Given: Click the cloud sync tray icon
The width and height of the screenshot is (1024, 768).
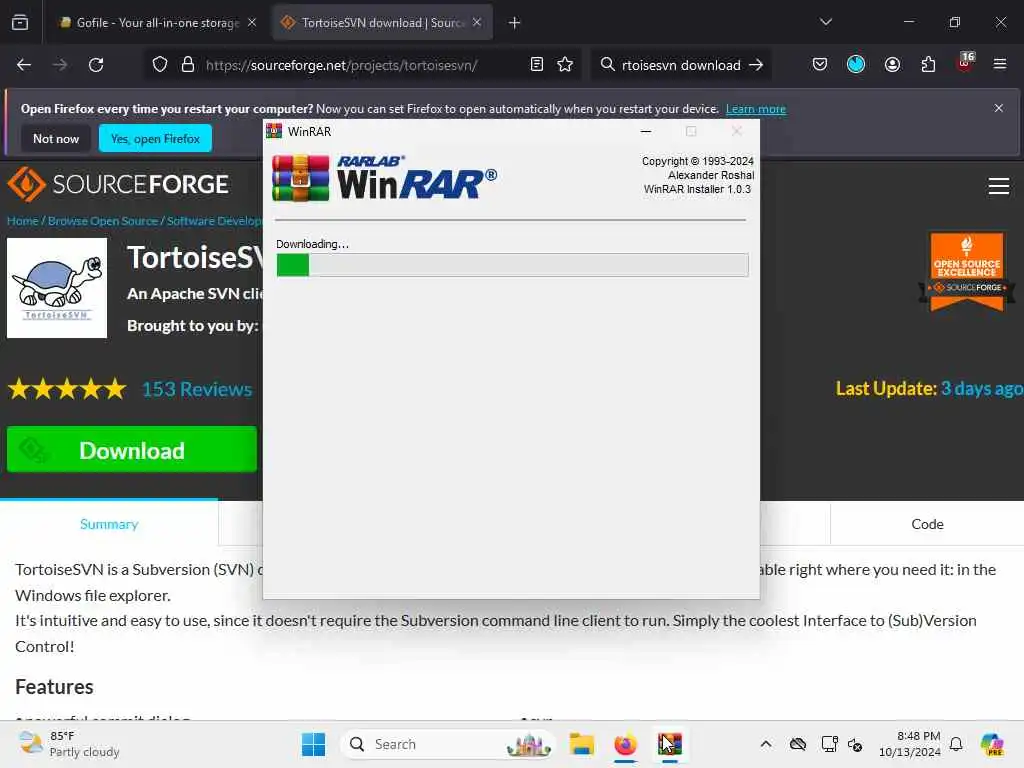Looking at the screenshot, I should coord(797,744).
